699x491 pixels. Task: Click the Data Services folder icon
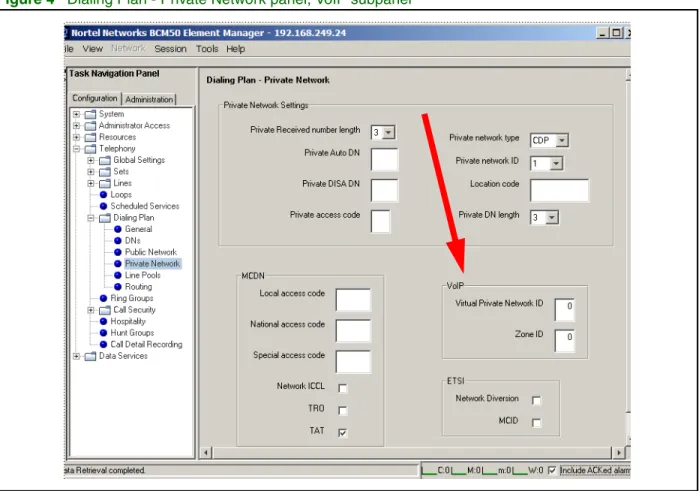coord(90,356)
